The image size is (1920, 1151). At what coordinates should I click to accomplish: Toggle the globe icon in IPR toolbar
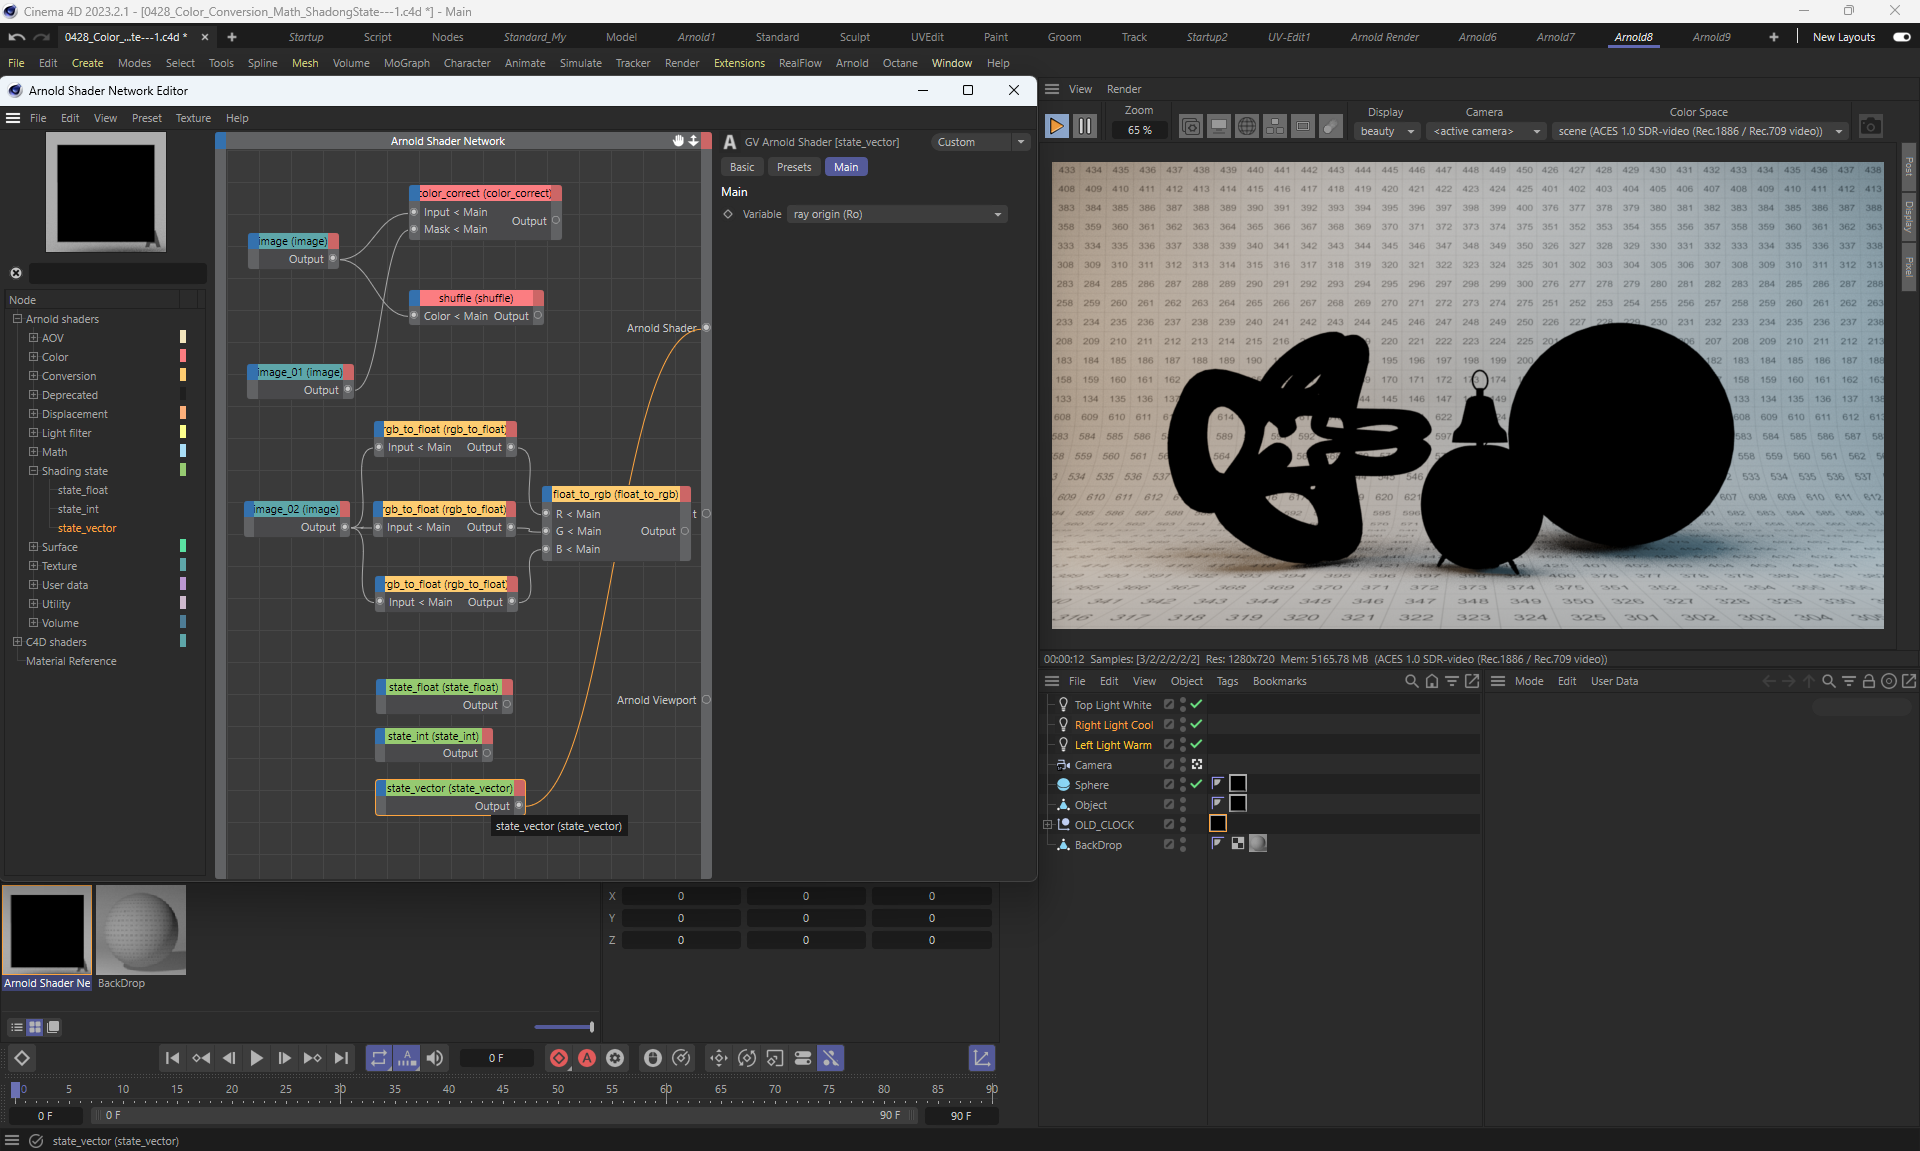tap(1246, 126)
